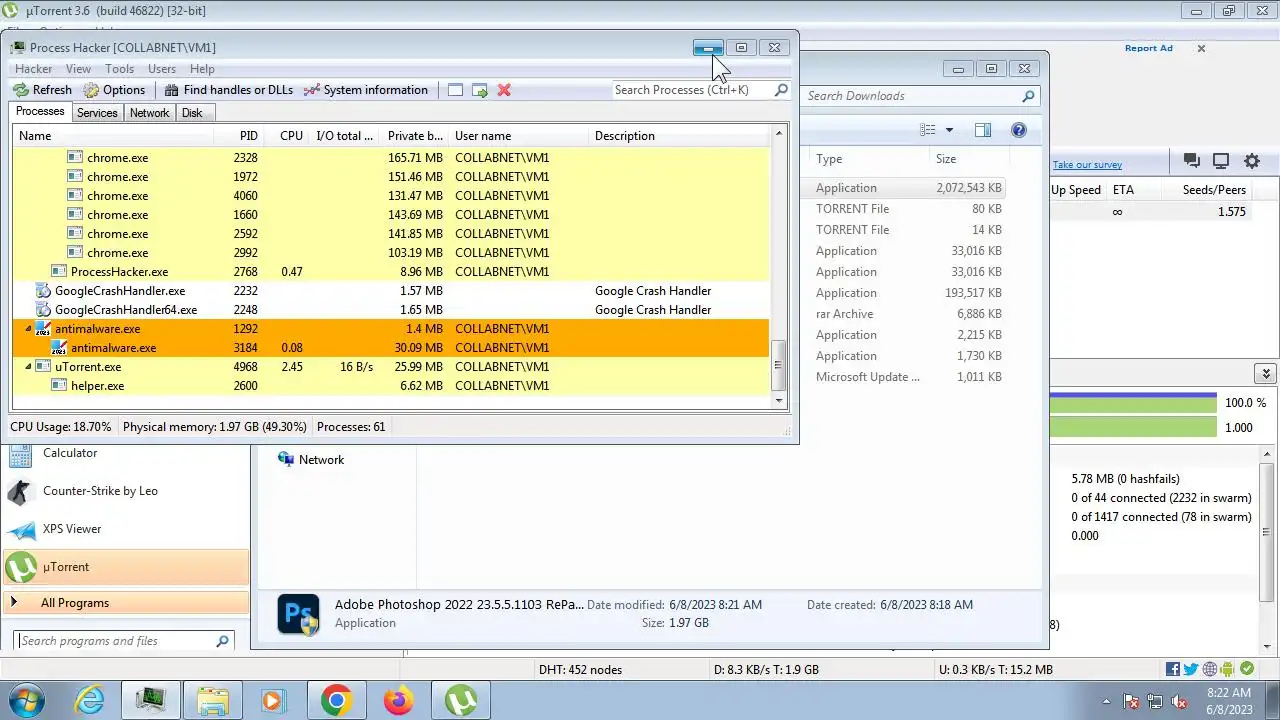Click Find handles or DLLs
The width and height of the screenshot is (1280, 720).
pyautogui.click(x=229, y=90)
